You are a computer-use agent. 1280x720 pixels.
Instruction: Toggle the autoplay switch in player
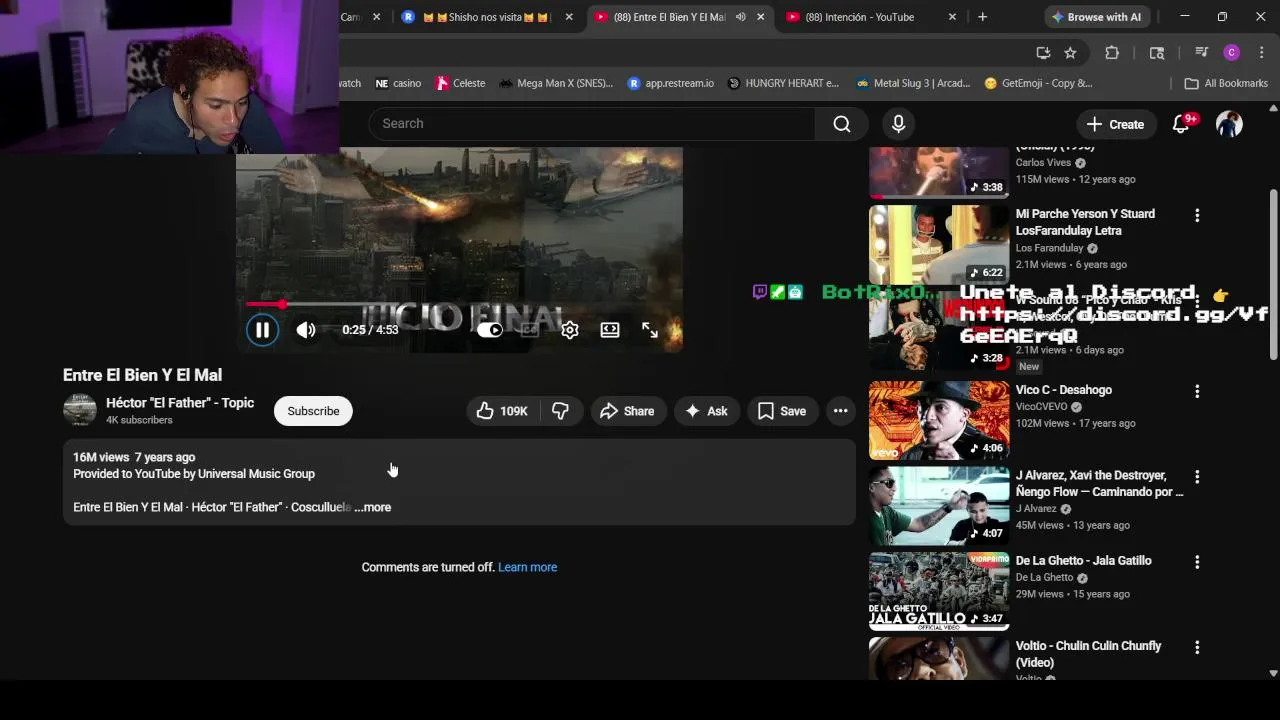[489, 330]
